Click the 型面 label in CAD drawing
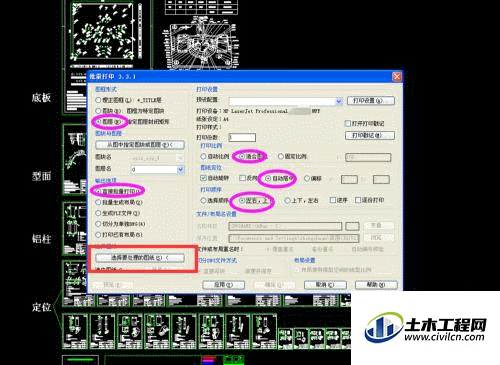Viewport: 500px width, 365px height. (x=42, y=176)
